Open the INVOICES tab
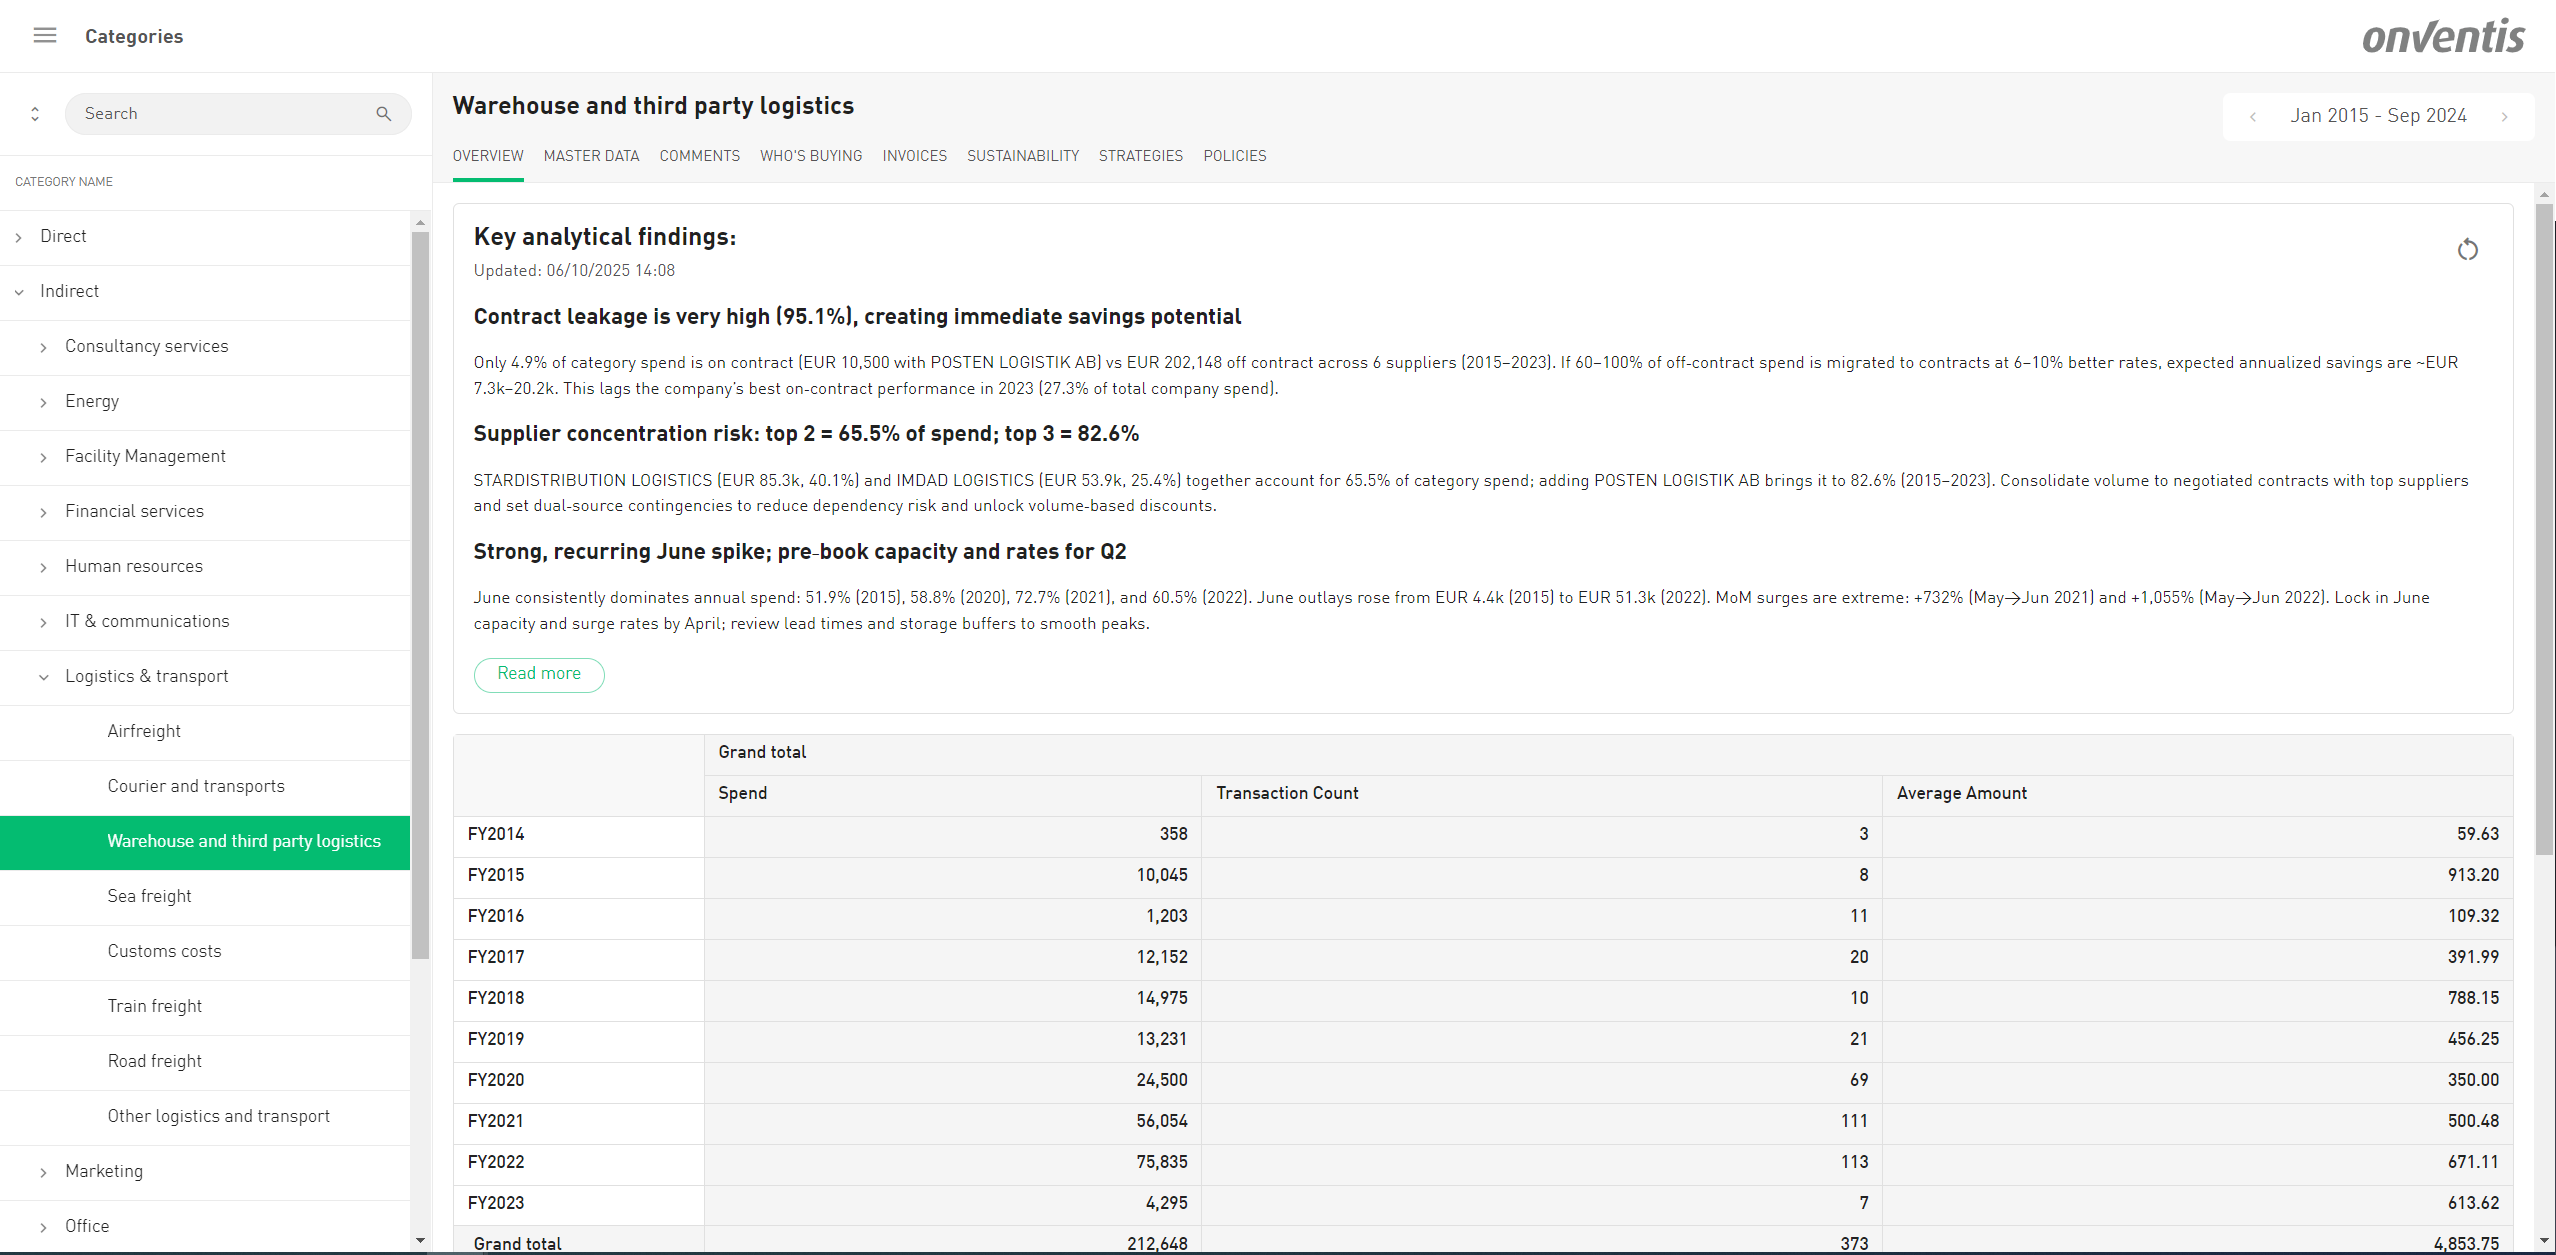This screenshot has height=1255, width=2556. (914, 156)
